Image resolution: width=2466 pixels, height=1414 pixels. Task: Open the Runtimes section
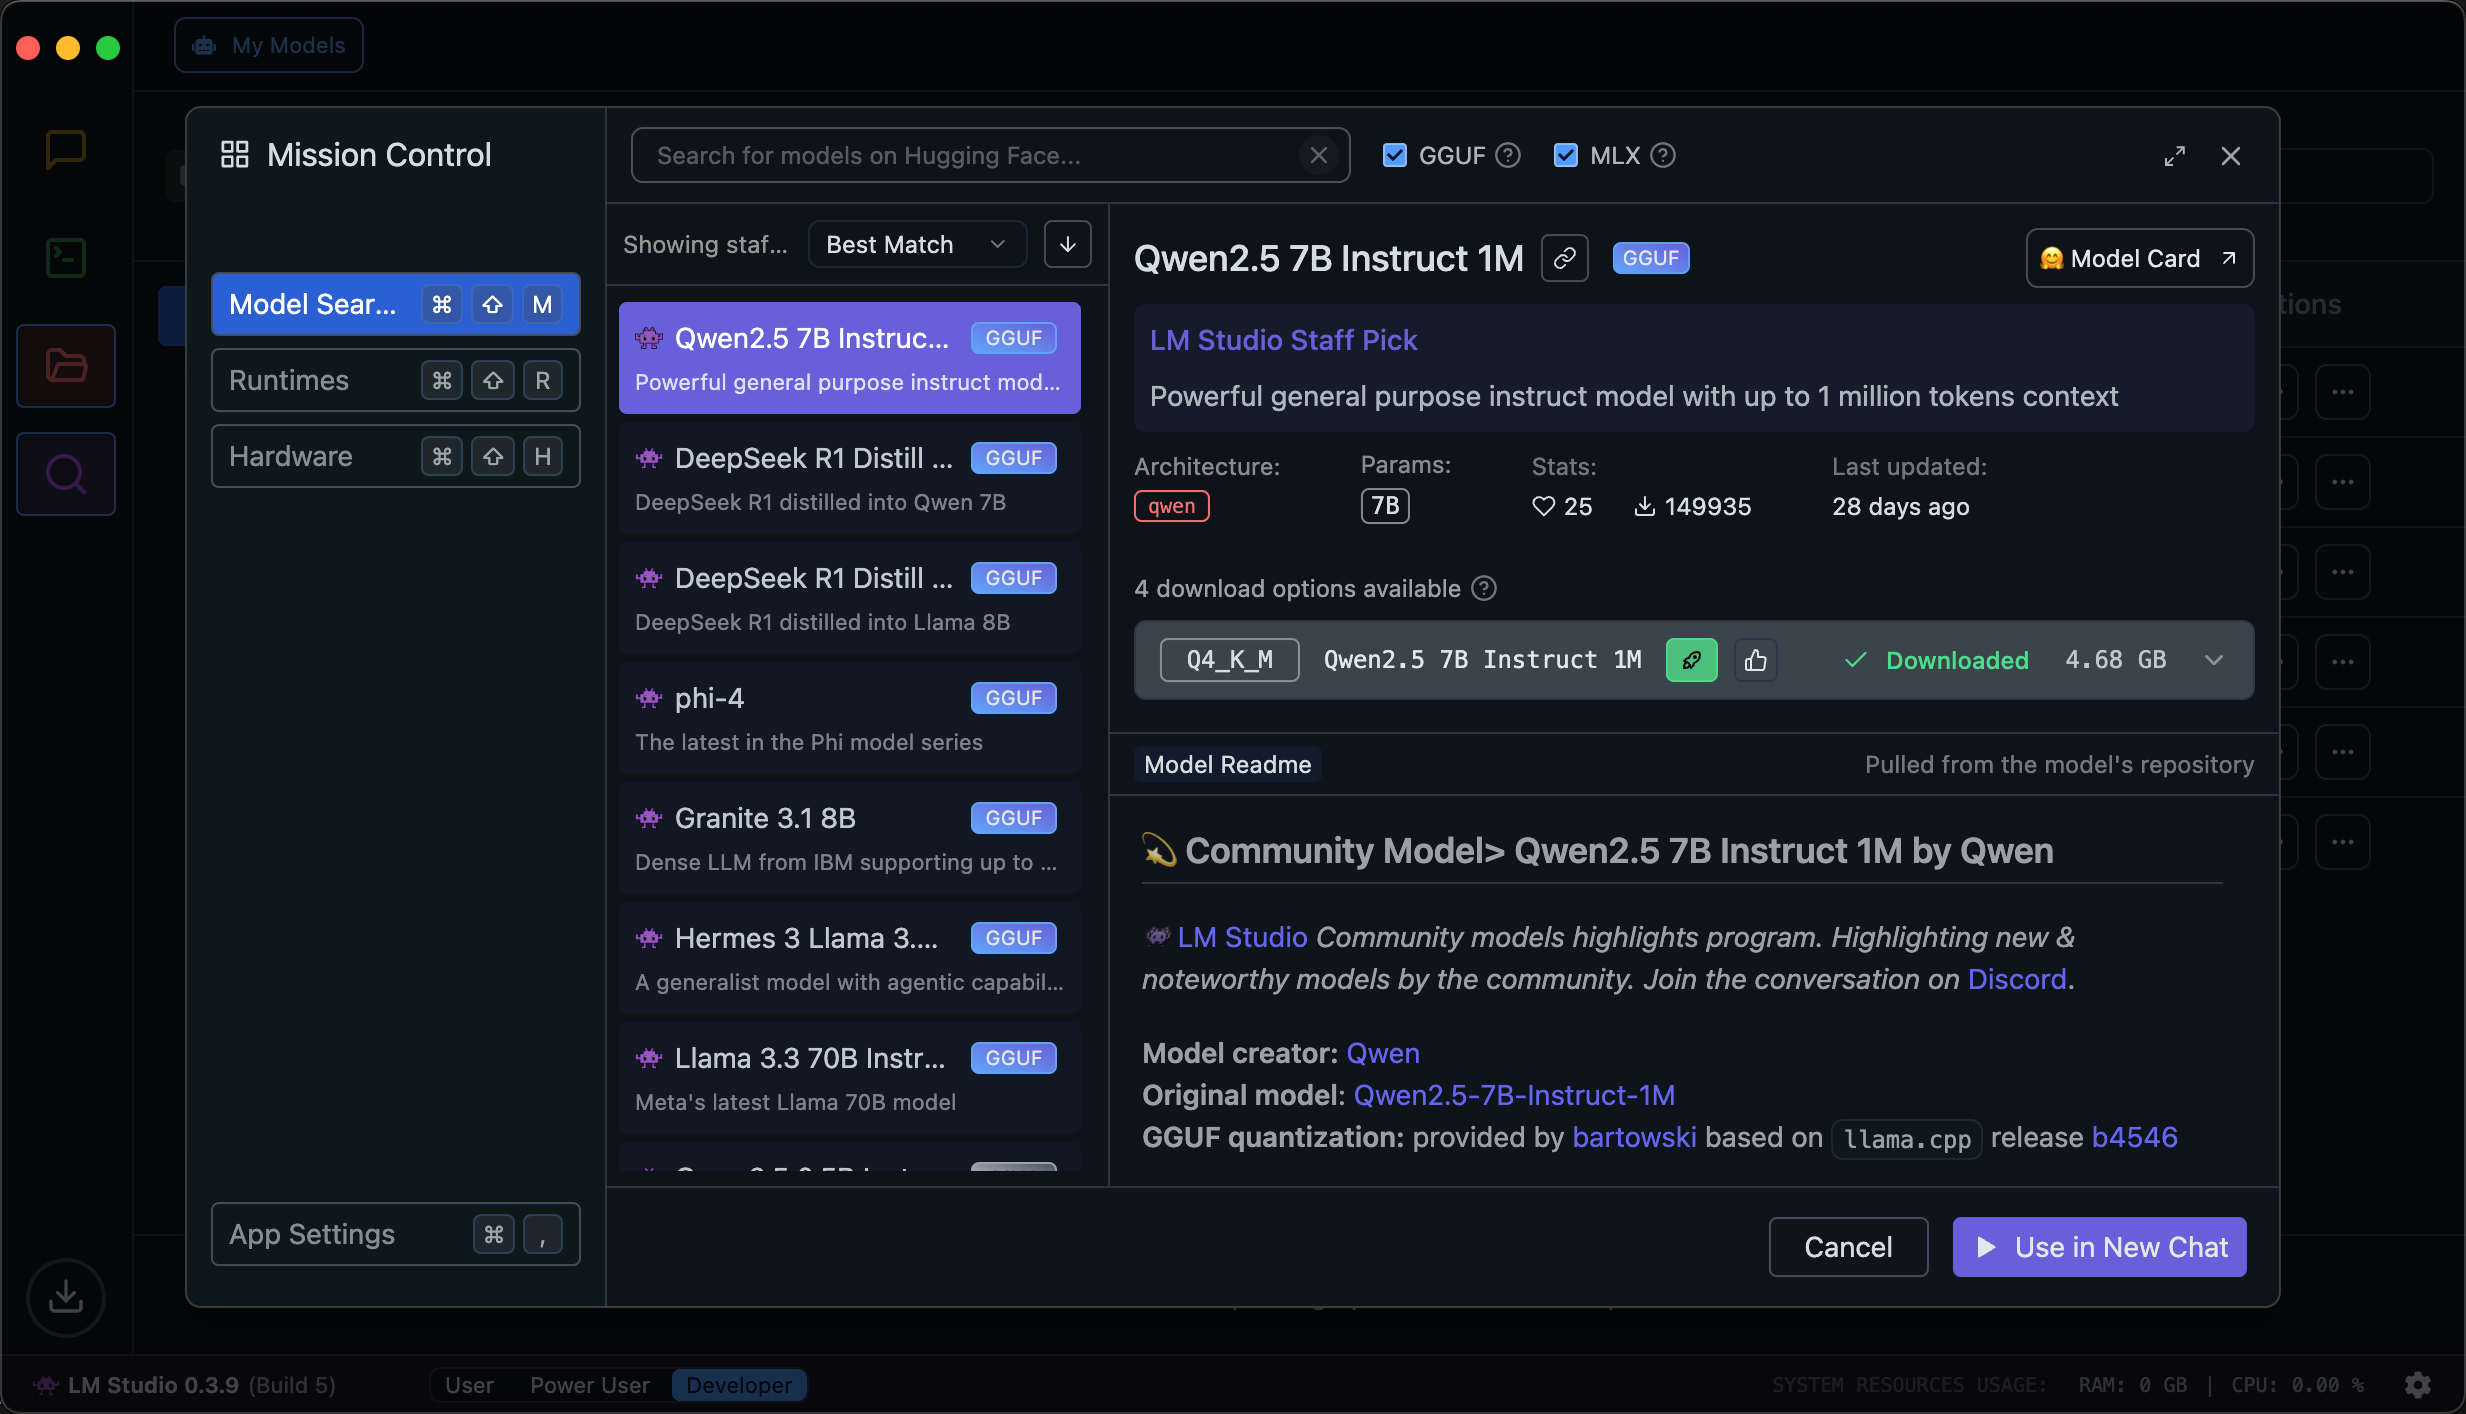(396, 380)
